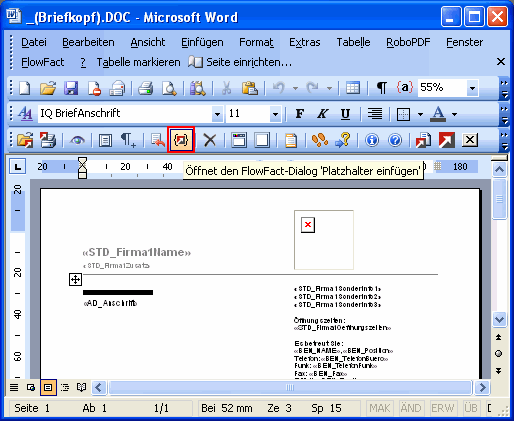Toggle field codes {a} button
514x421 pixels.
(405, 88)
